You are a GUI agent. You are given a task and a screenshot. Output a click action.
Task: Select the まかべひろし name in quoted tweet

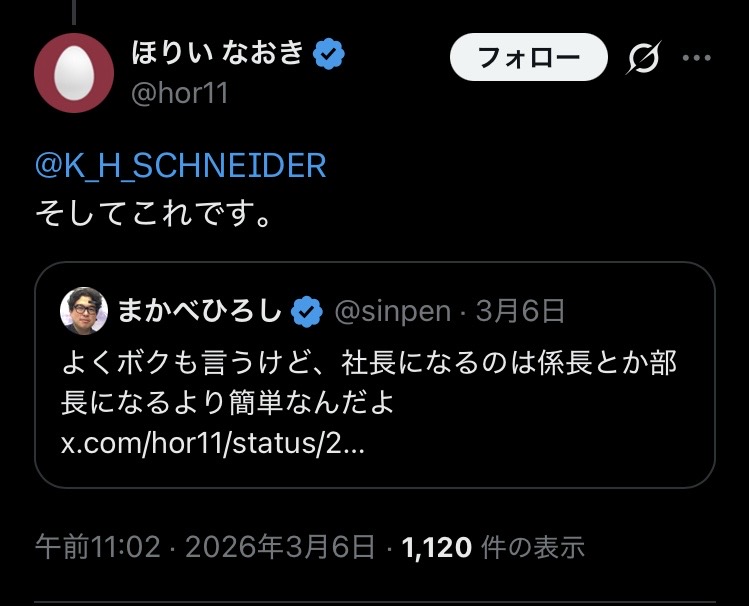click(200, 312)
